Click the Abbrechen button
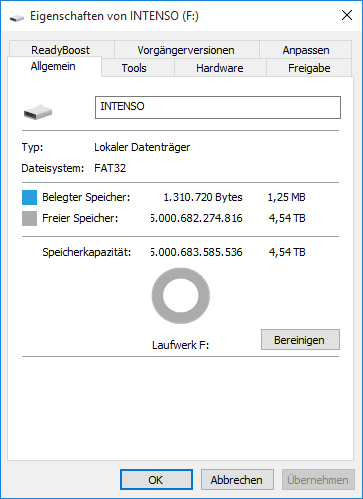The image size is (363, 499). pyautogui.click(x=237, y=480)
